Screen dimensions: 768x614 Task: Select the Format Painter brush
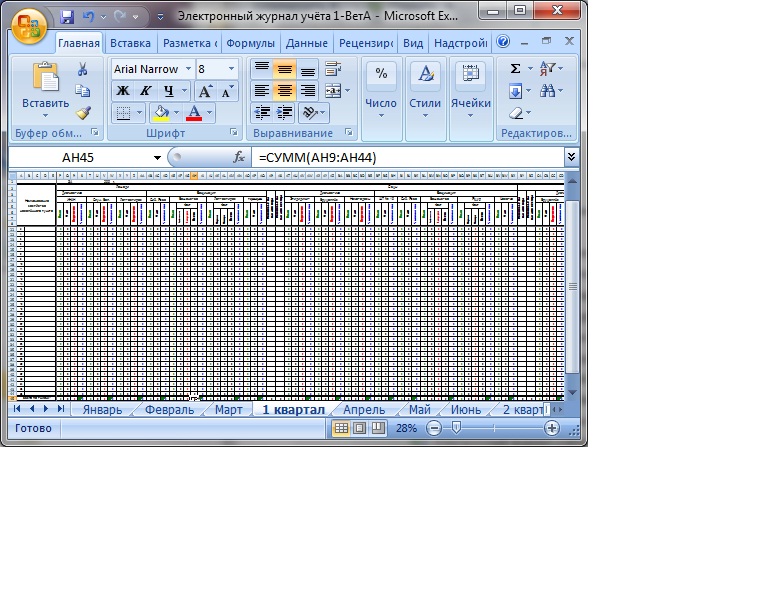point(83,113)
